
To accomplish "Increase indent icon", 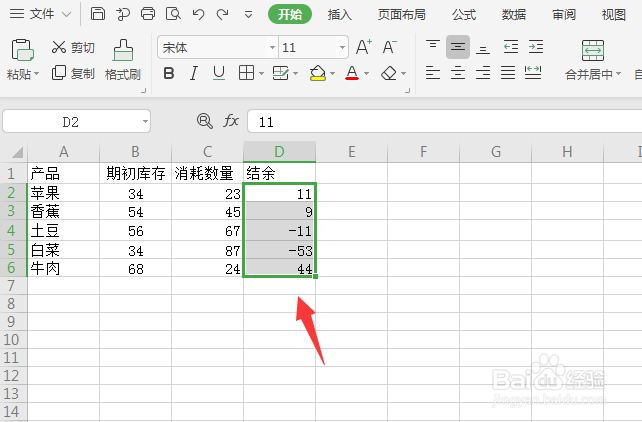I will [536, 47].
